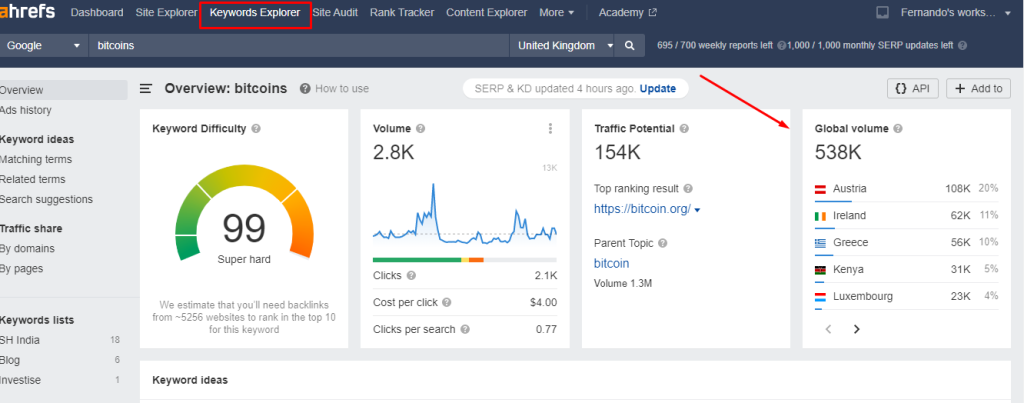
Task: Click the hamburger menu icon beside Overview
Action: click(x=146, y=89)
